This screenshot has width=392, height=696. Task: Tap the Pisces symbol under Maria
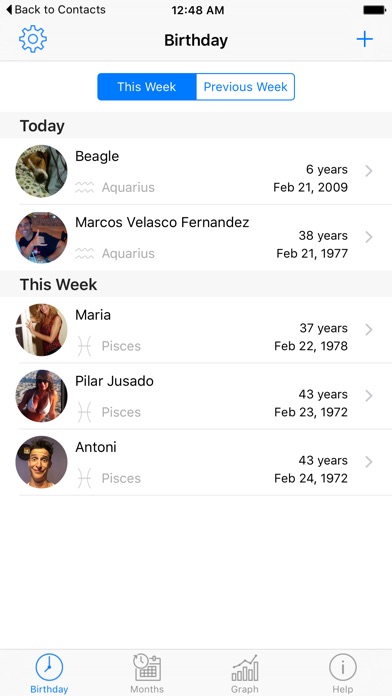tap(84, 346)
